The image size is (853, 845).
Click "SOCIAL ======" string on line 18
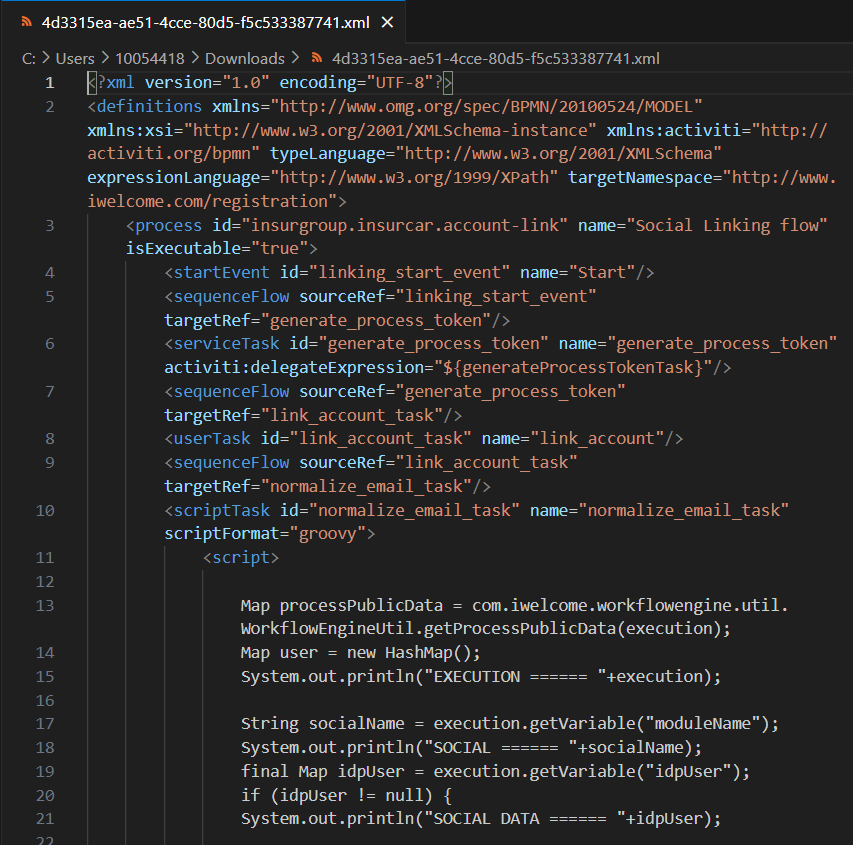tap(500, 748)
